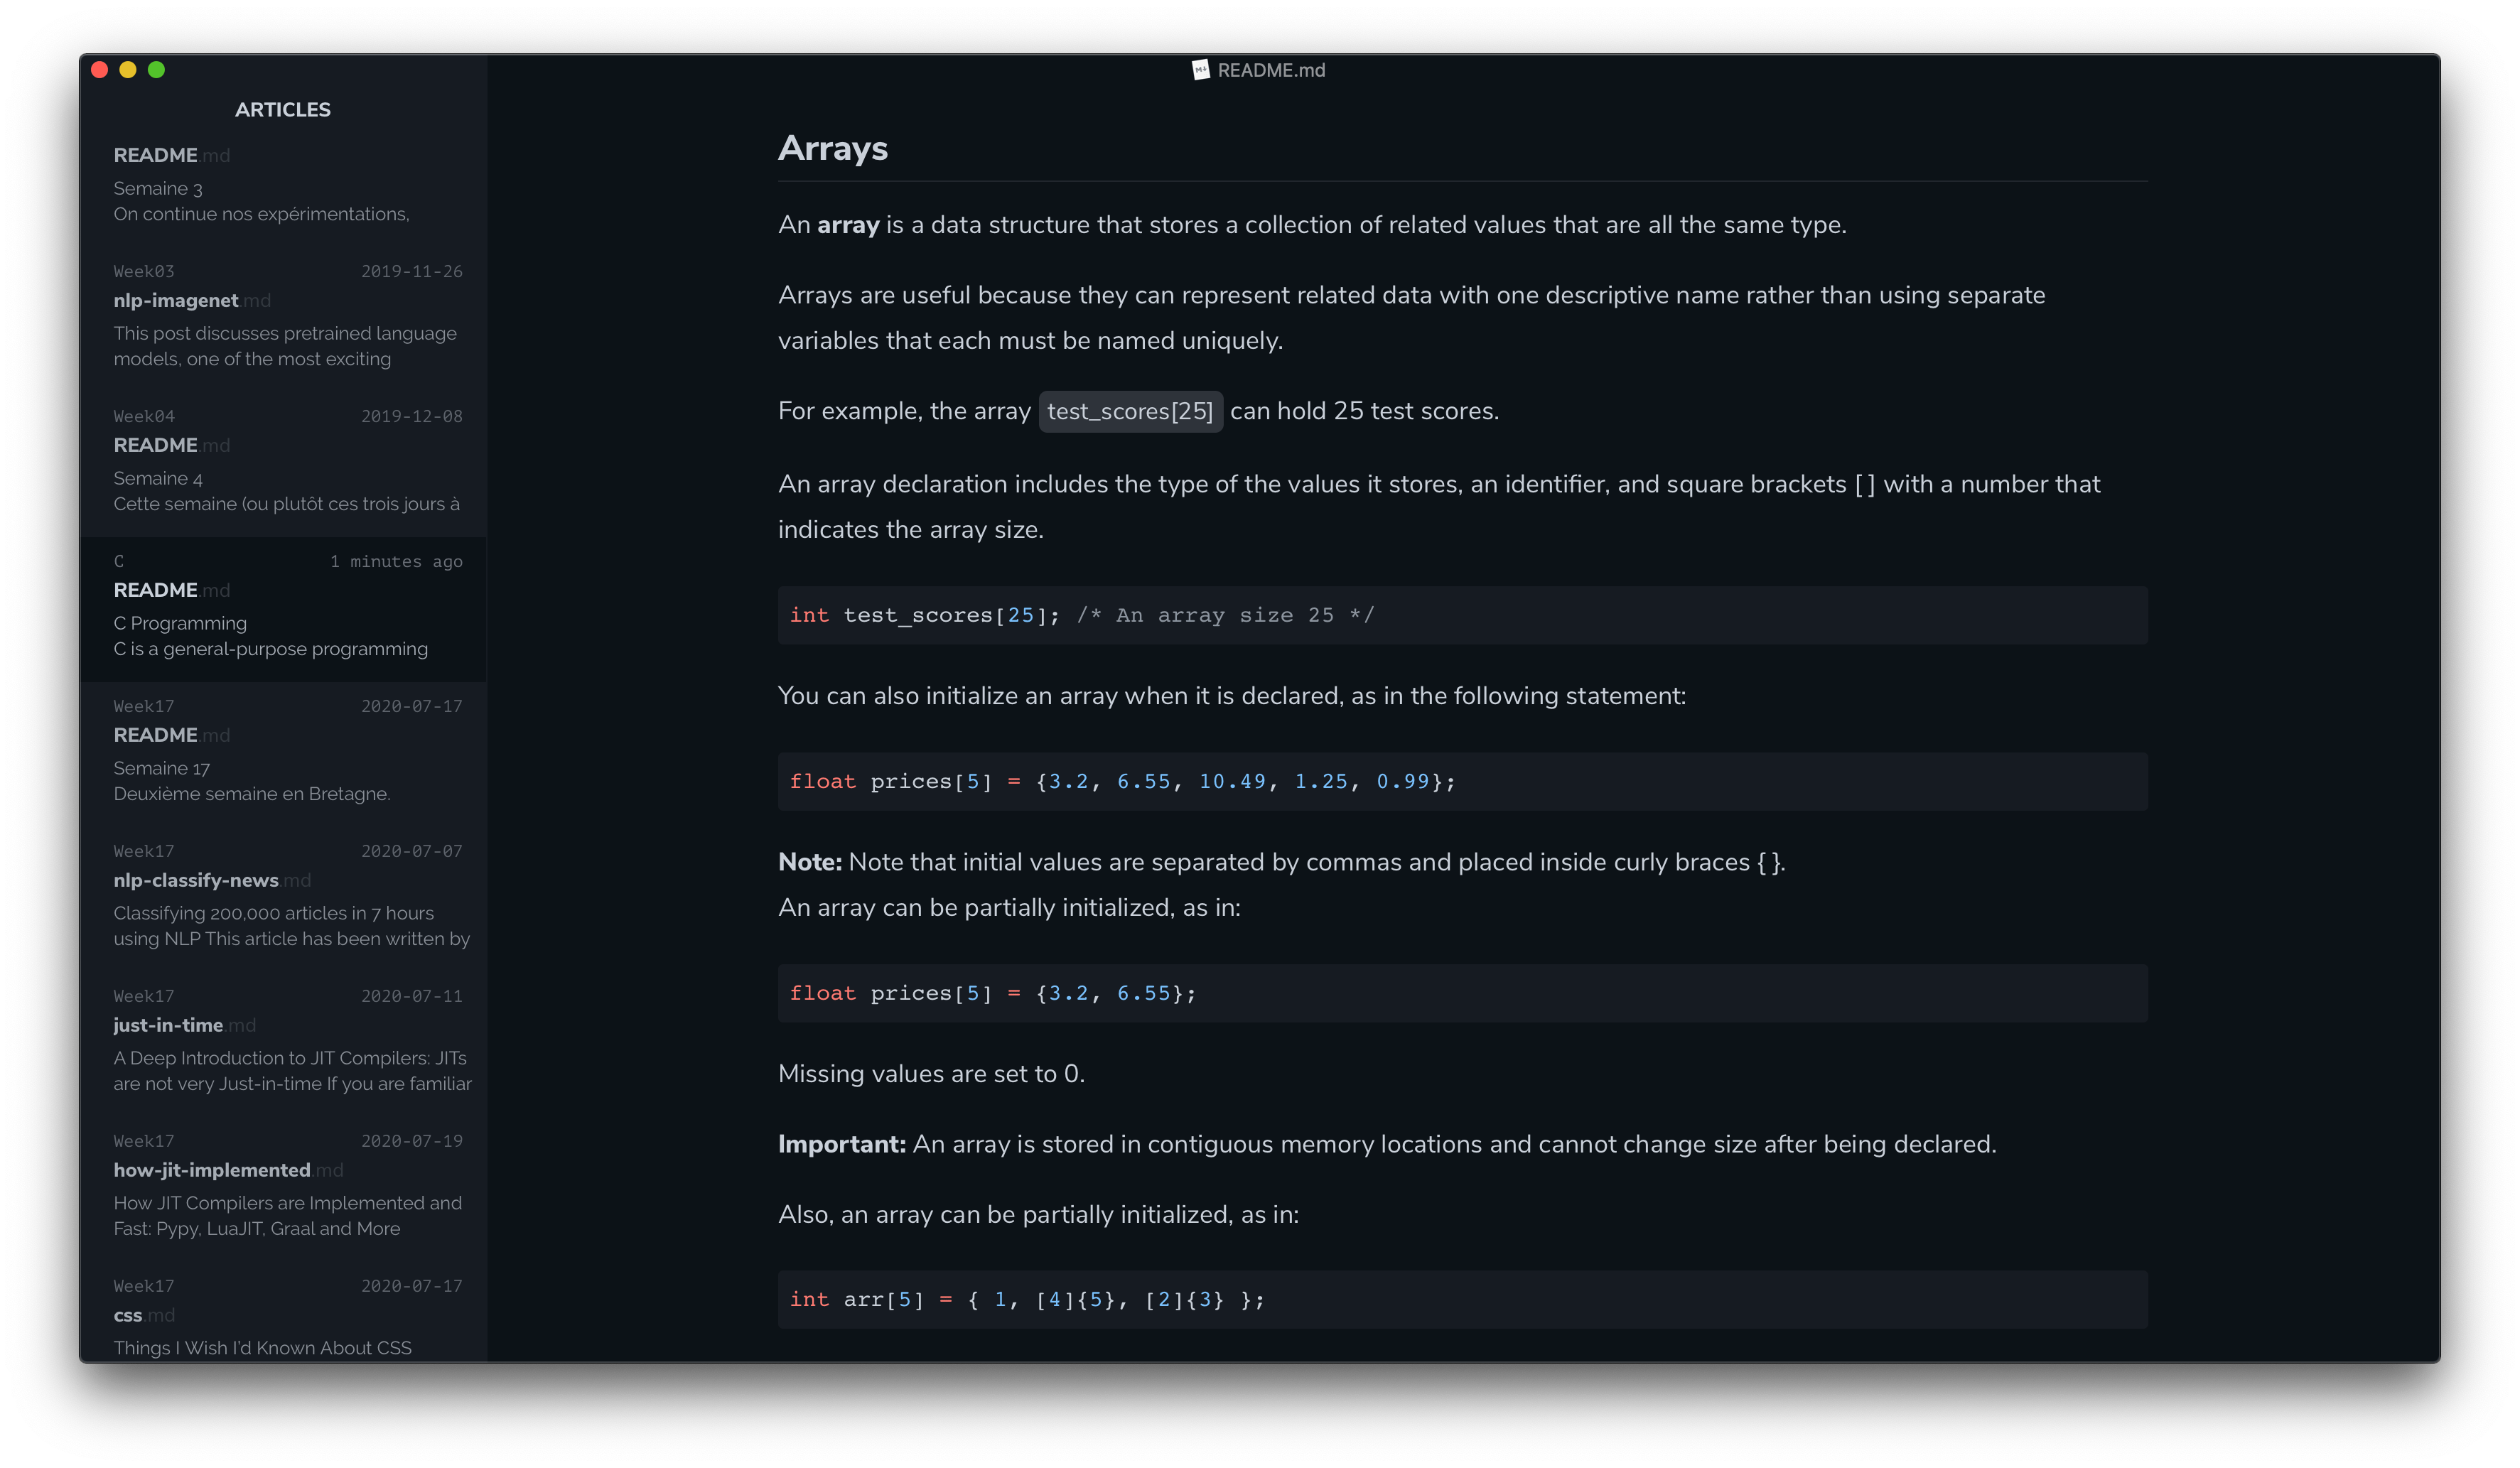Click the 'int arr[5]' code block
This screenshot has width=2520, height=1468.
point(1462,1299)
